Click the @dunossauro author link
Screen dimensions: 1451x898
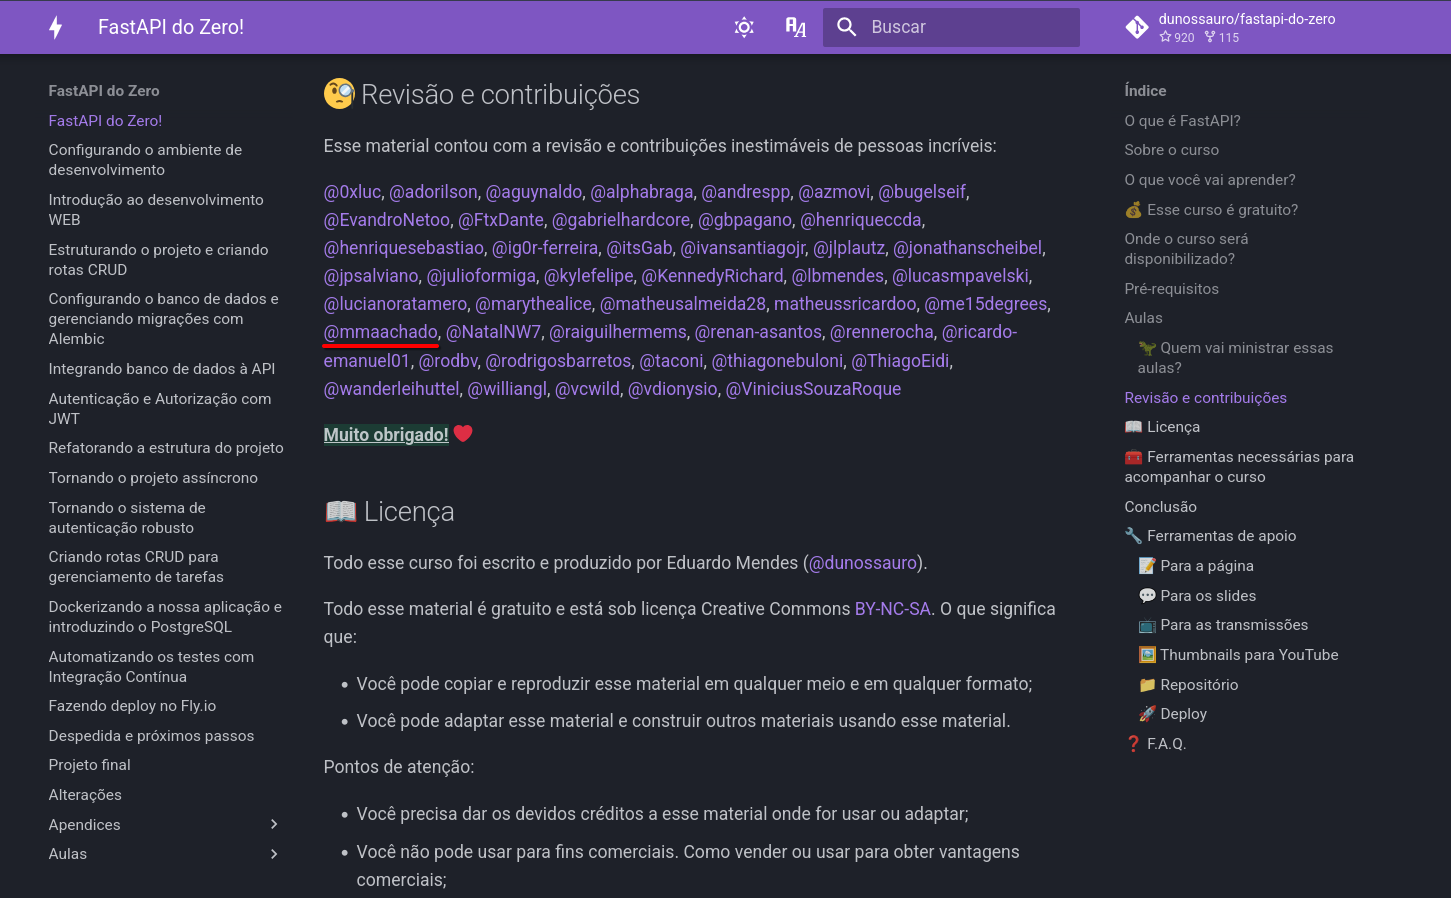coord(862,562)
